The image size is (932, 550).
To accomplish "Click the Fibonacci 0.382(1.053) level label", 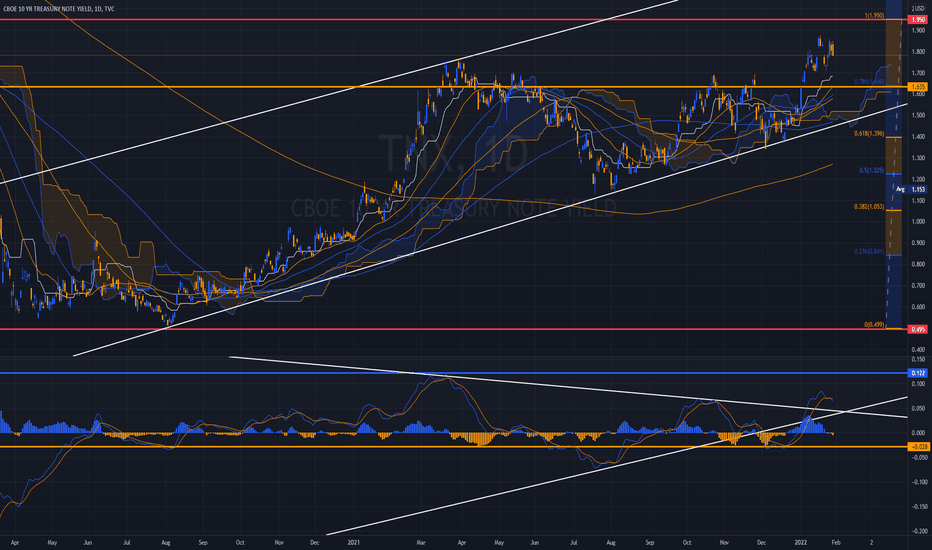I will coord(869,207).
